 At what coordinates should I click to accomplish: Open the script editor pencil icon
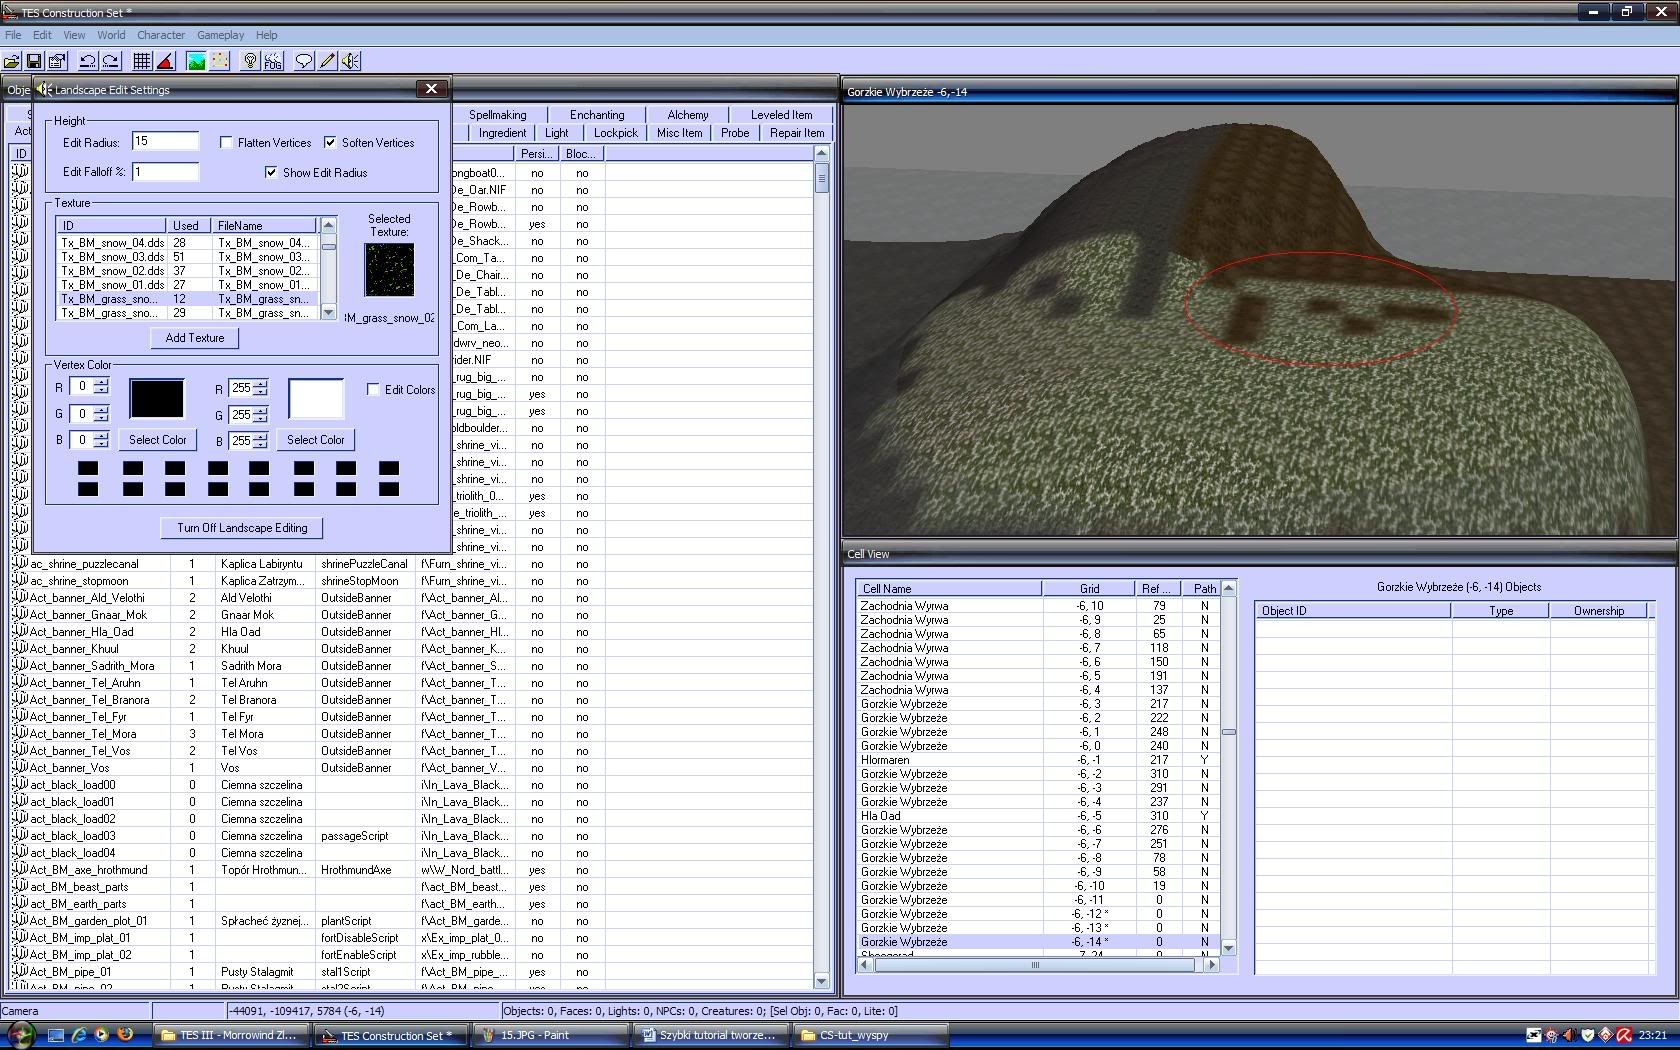(327, 61)
